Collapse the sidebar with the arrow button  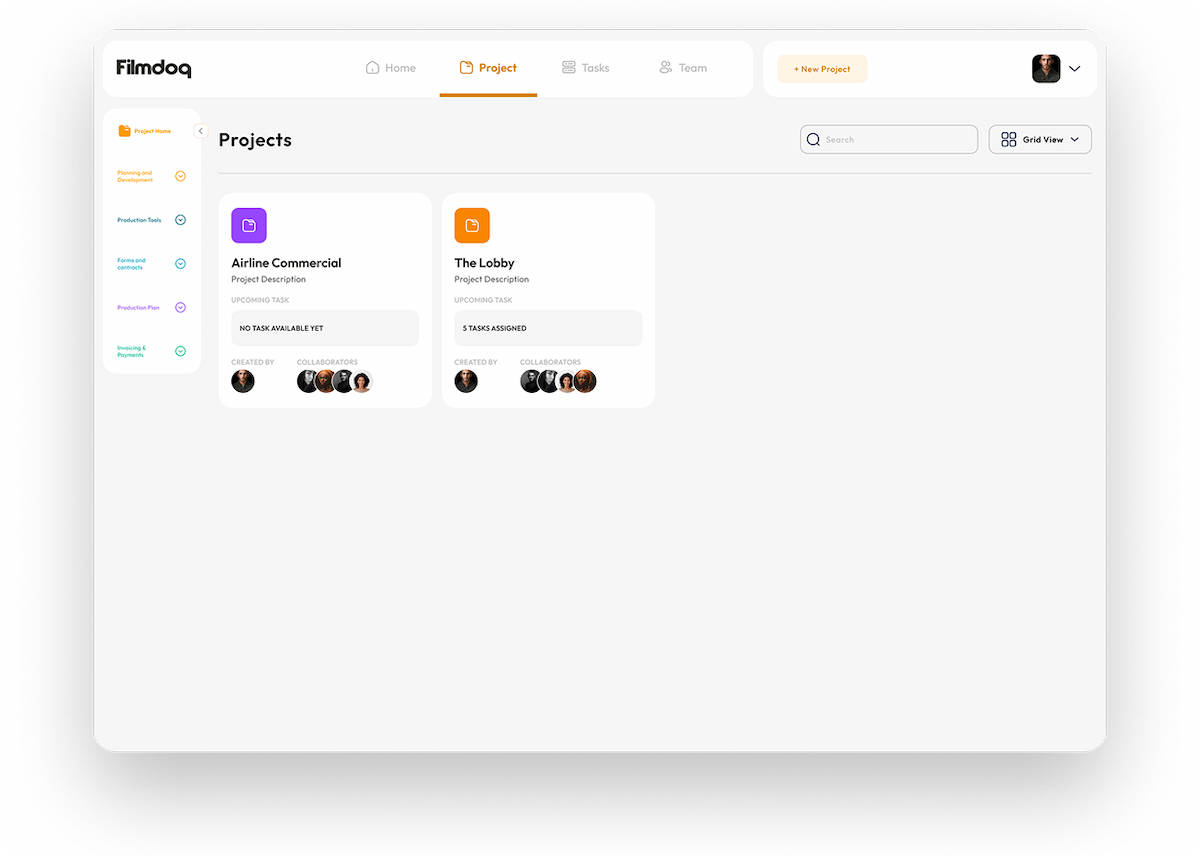point(200,131)
